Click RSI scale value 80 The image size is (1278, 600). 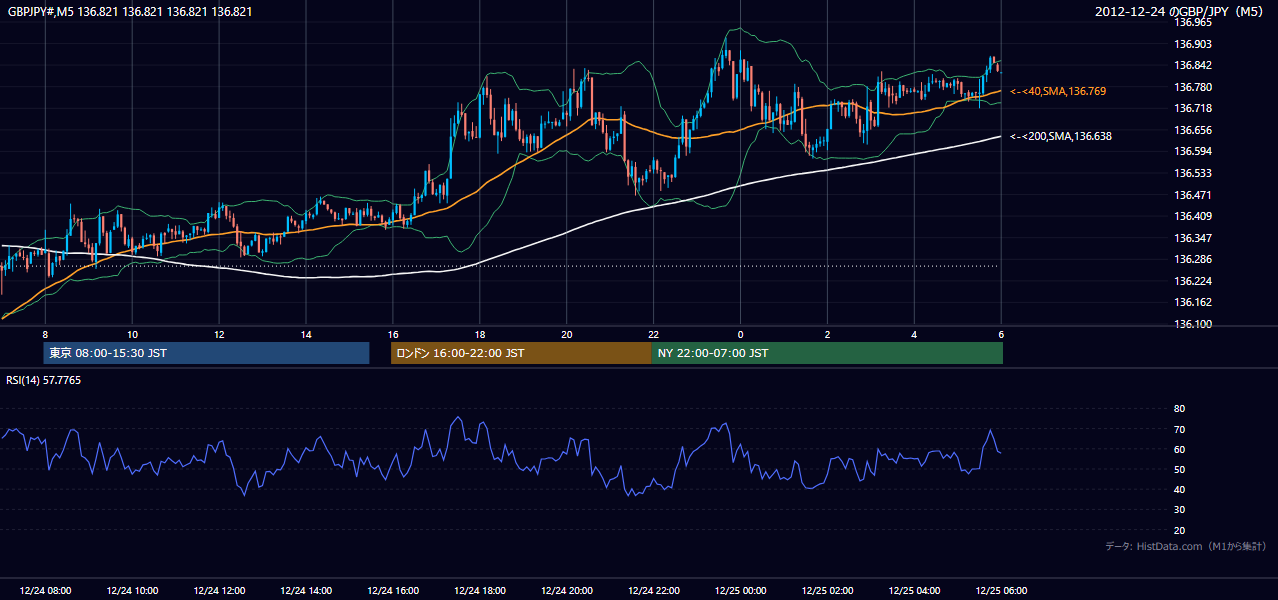(1179, 409)
